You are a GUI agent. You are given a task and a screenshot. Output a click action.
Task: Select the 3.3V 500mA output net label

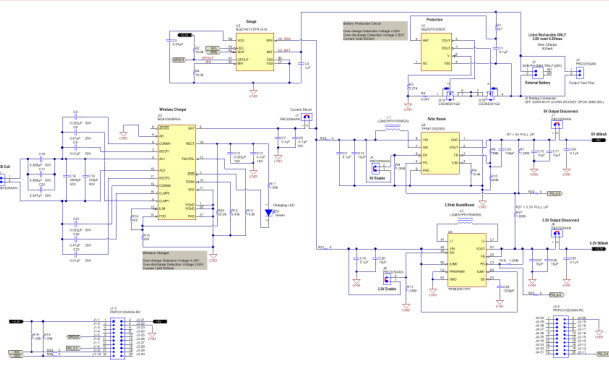click(599, 246)
